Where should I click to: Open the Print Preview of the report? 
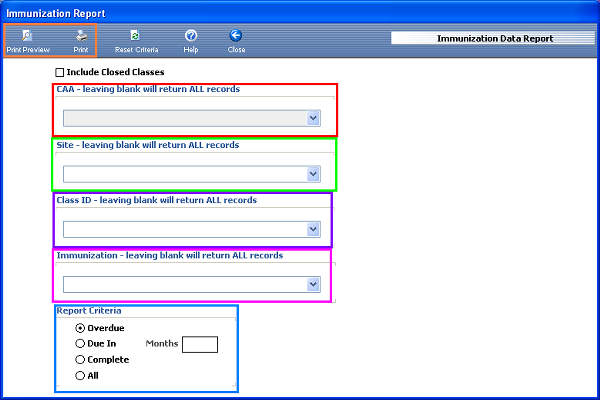27,40
